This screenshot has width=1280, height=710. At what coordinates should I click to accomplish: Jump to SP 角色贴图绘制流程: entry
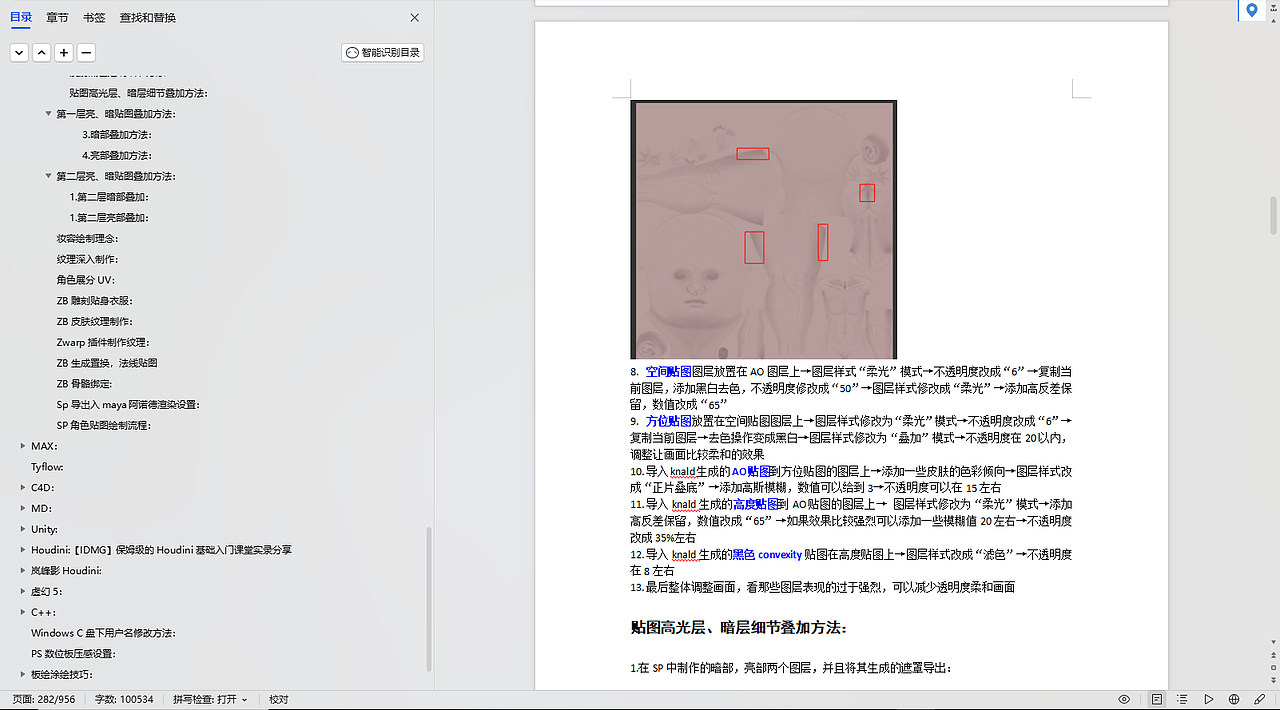pyautogui.click(x=104, y=426)
